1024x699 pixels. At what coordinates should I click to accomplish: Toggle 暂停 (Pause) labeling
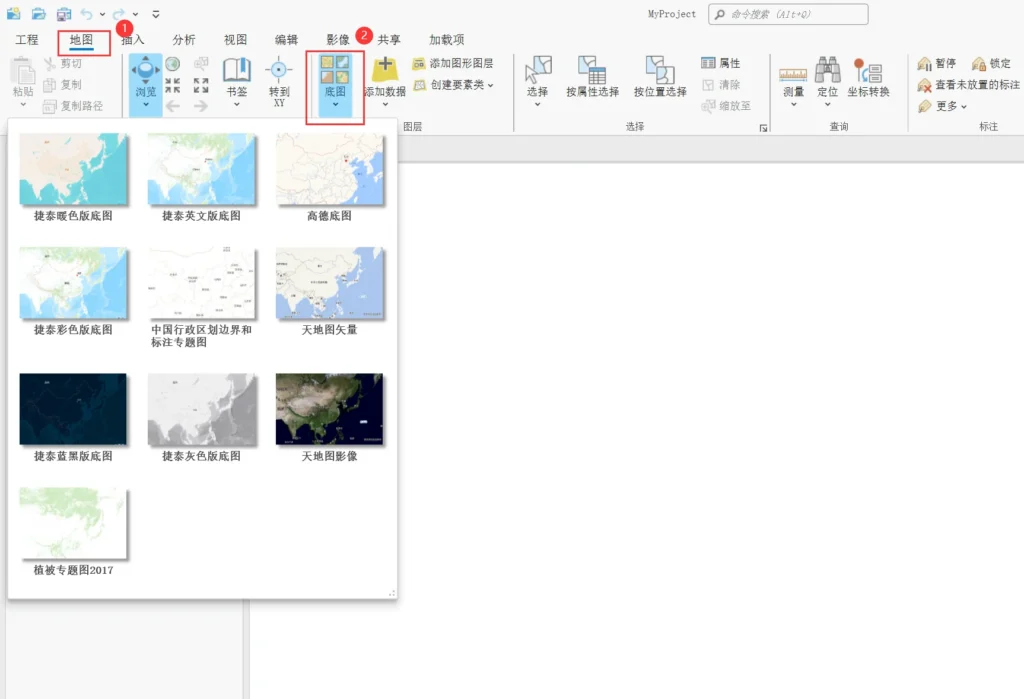coord(944,62)
